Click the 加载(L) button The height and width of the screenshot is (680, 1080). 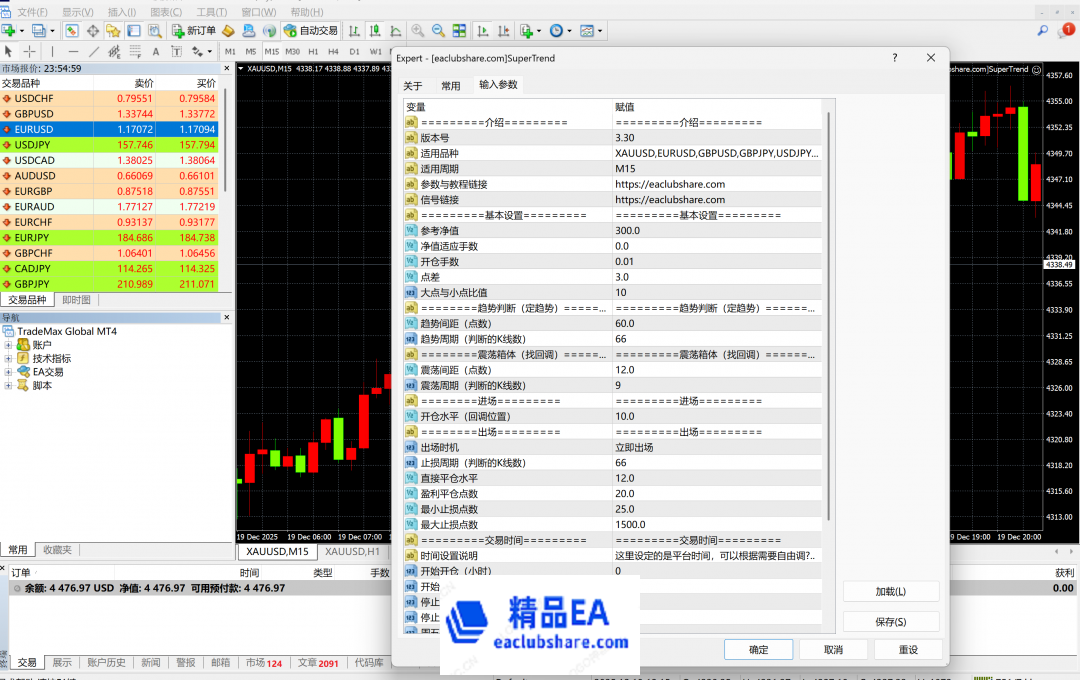pyautogui.click(x=890, y=592)
